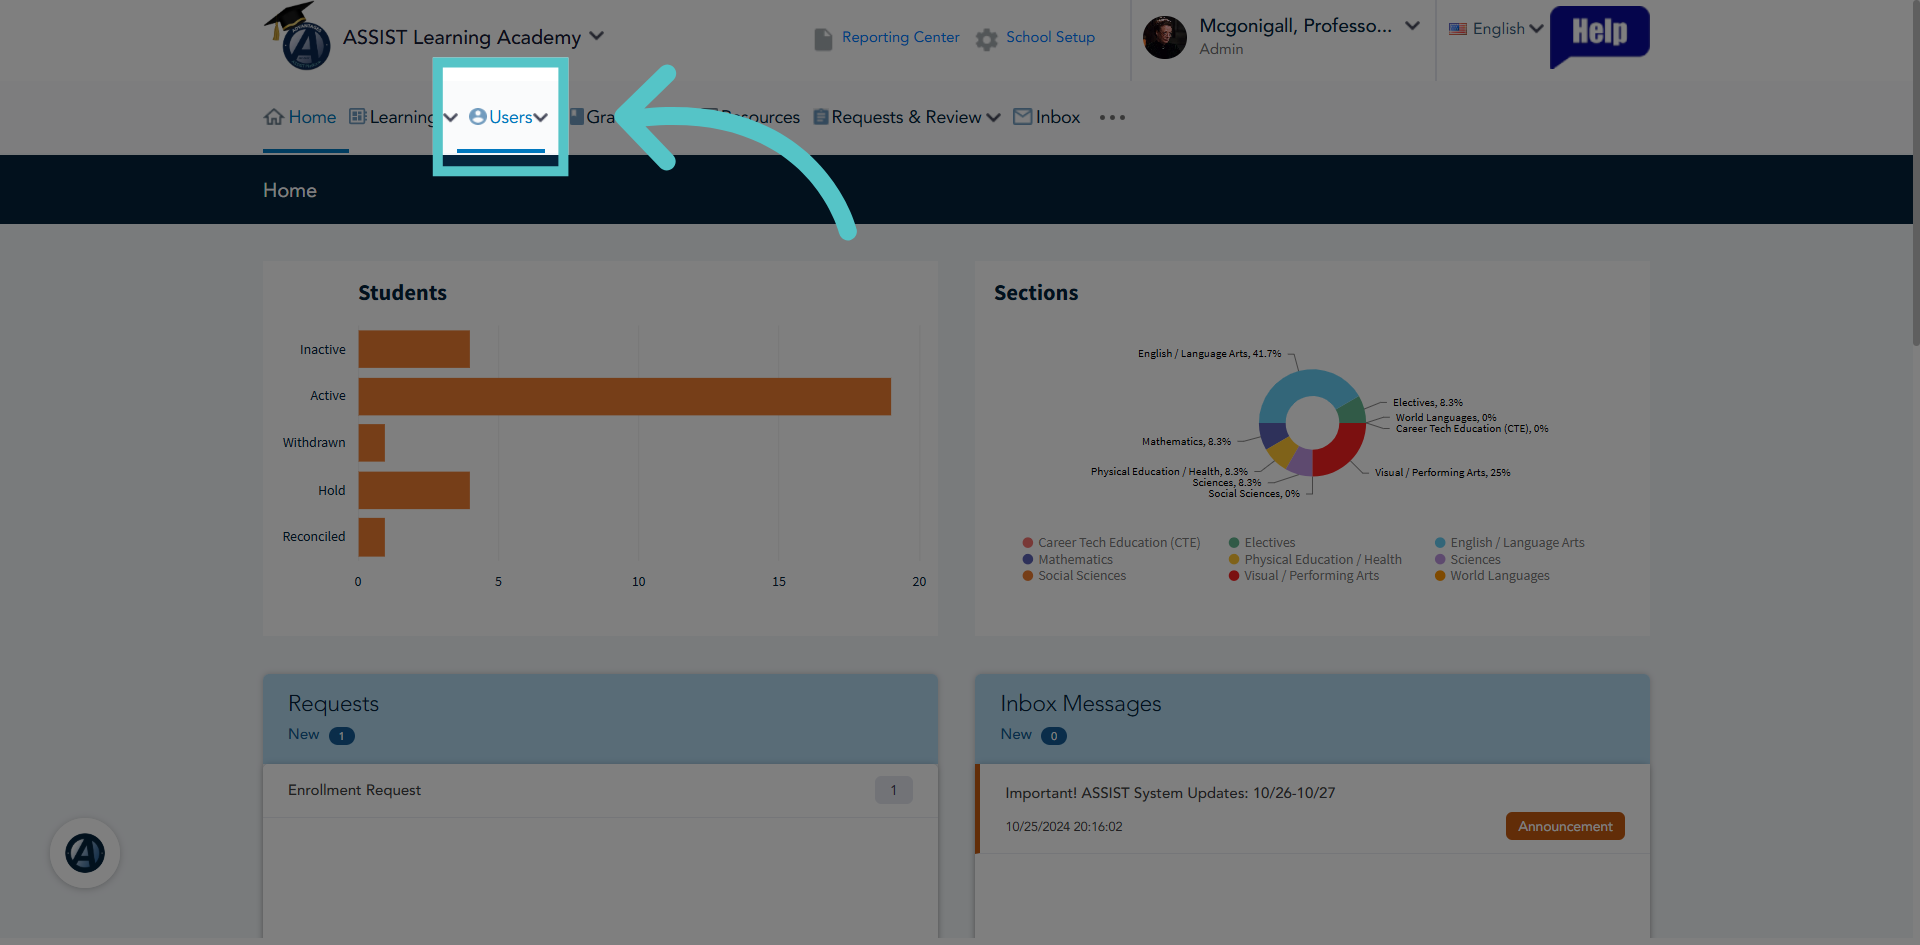Toggle English / Language Arts legend swatch

point(1440,543)
